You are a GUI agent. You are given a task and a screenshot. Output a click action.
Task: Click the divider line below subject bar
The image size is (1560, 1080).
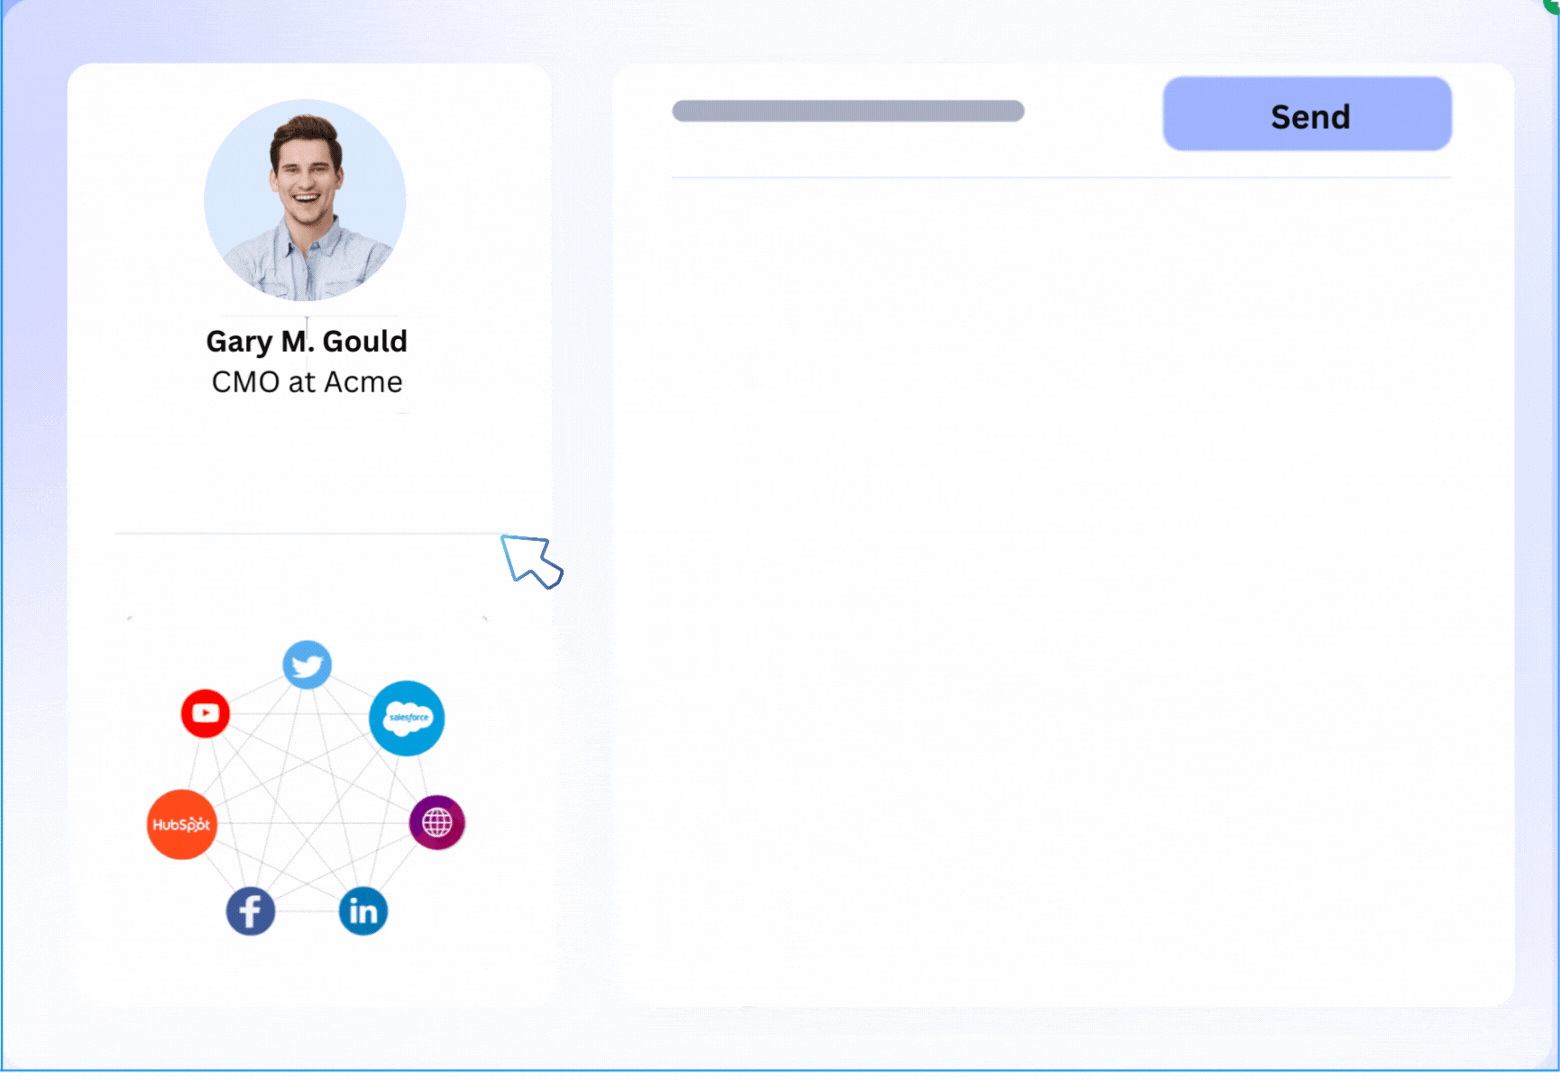coord(1062,178)
